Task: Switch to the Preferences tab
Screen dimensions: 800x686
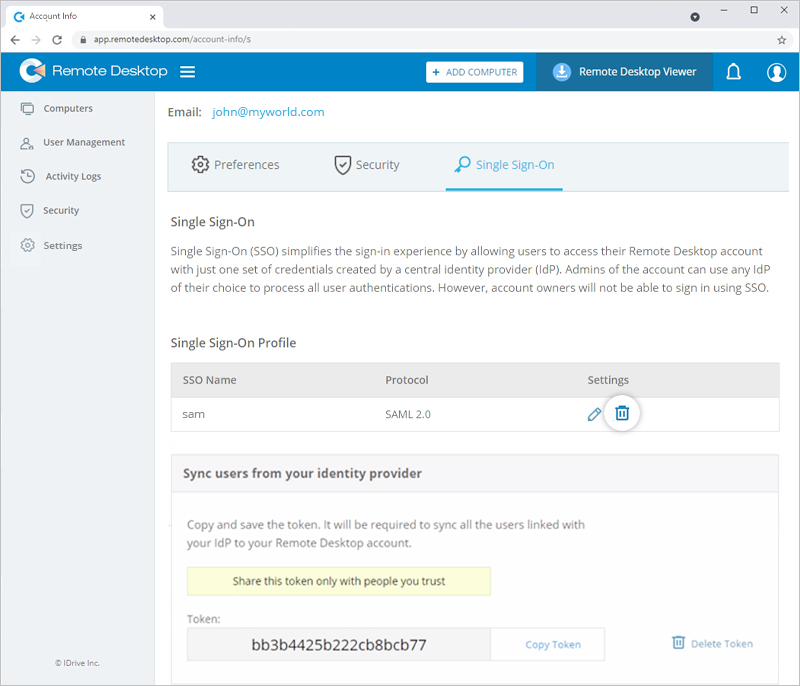Action: point(235,165)
